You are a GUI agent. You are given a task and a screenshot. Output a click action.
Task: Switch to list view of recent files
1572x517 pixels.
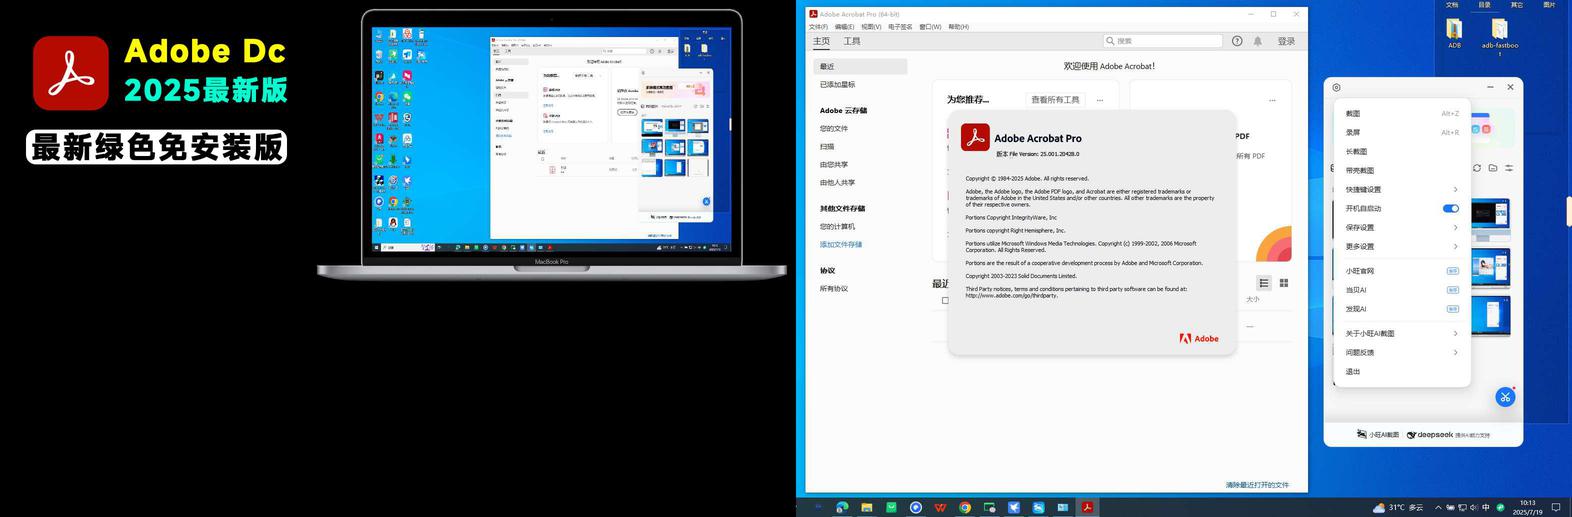click(x=1264, y=283)
